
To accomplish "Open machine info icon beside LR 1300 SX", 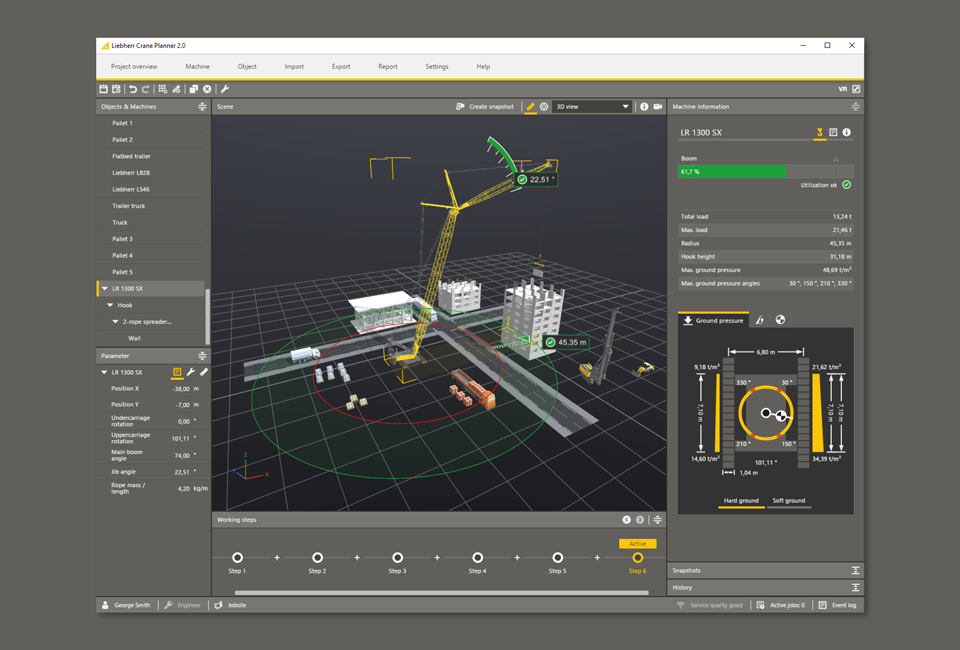I will tap(847, 132).
